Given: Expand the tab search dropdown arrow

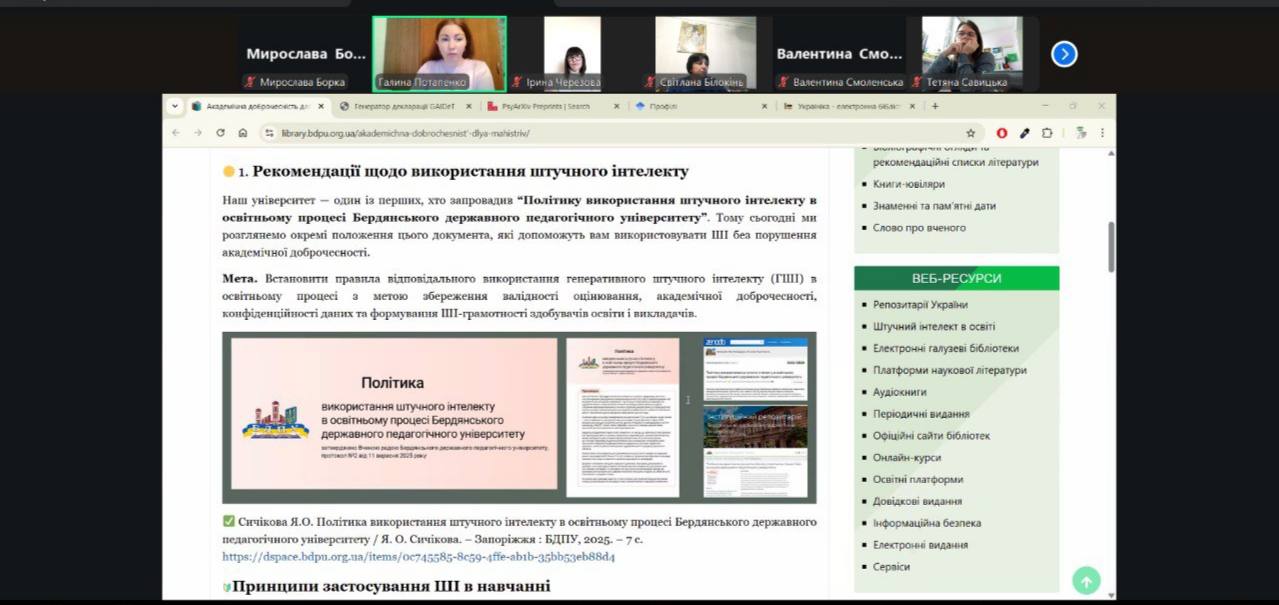Looking at the screenshot, I should tap(175, 106).
